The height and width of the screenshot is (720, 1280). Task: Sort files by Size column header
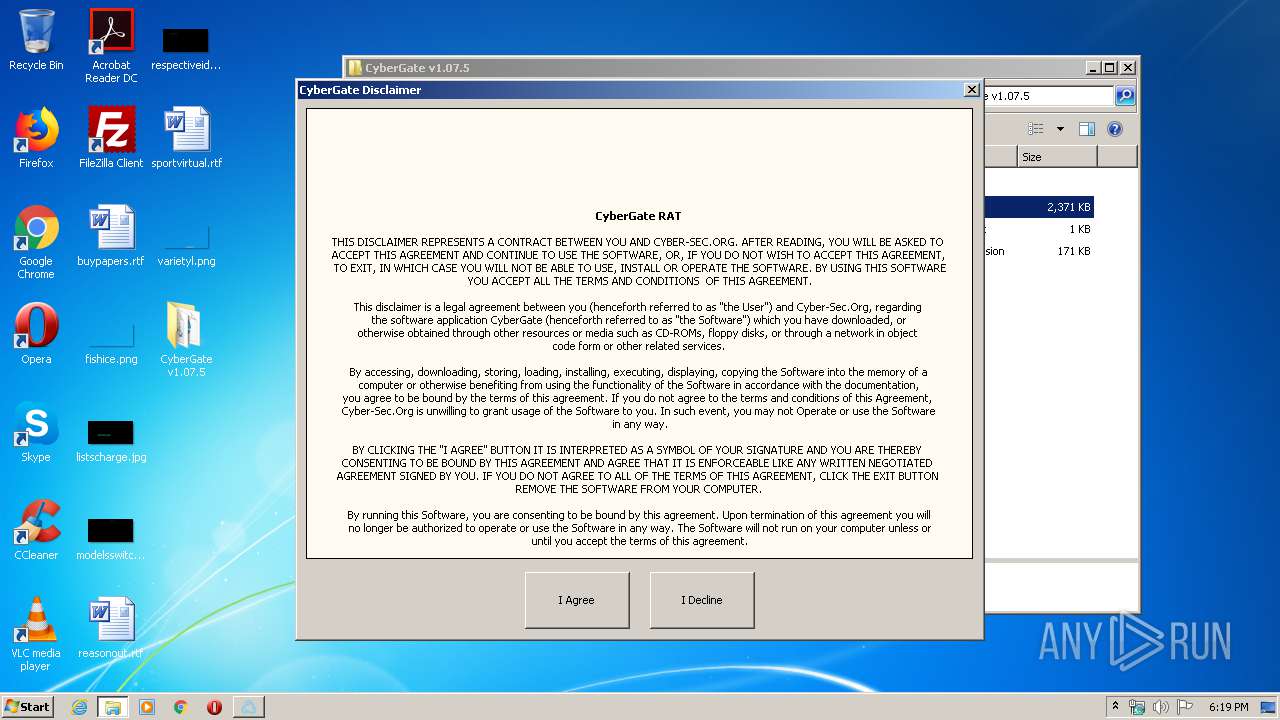coord(1057,157)
